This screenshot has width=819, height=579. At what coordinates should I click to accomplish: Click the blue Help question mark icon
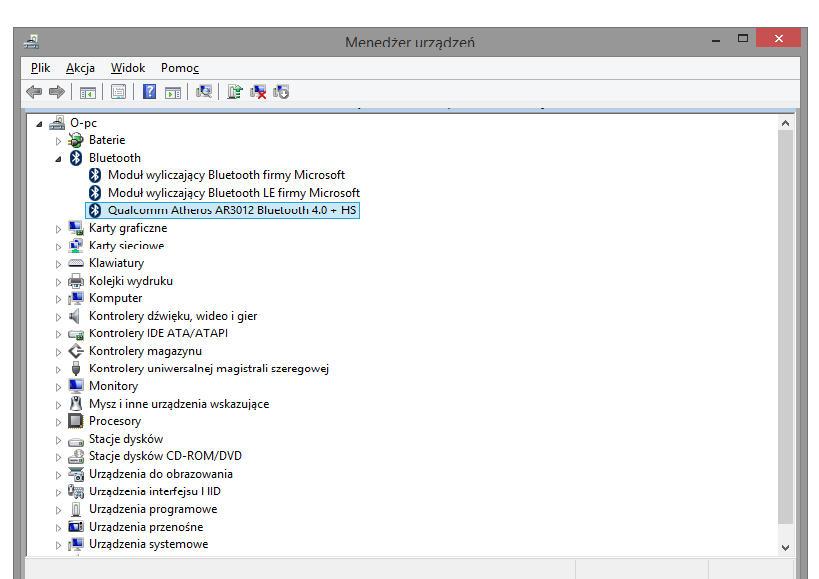click(x=149, y=92)
